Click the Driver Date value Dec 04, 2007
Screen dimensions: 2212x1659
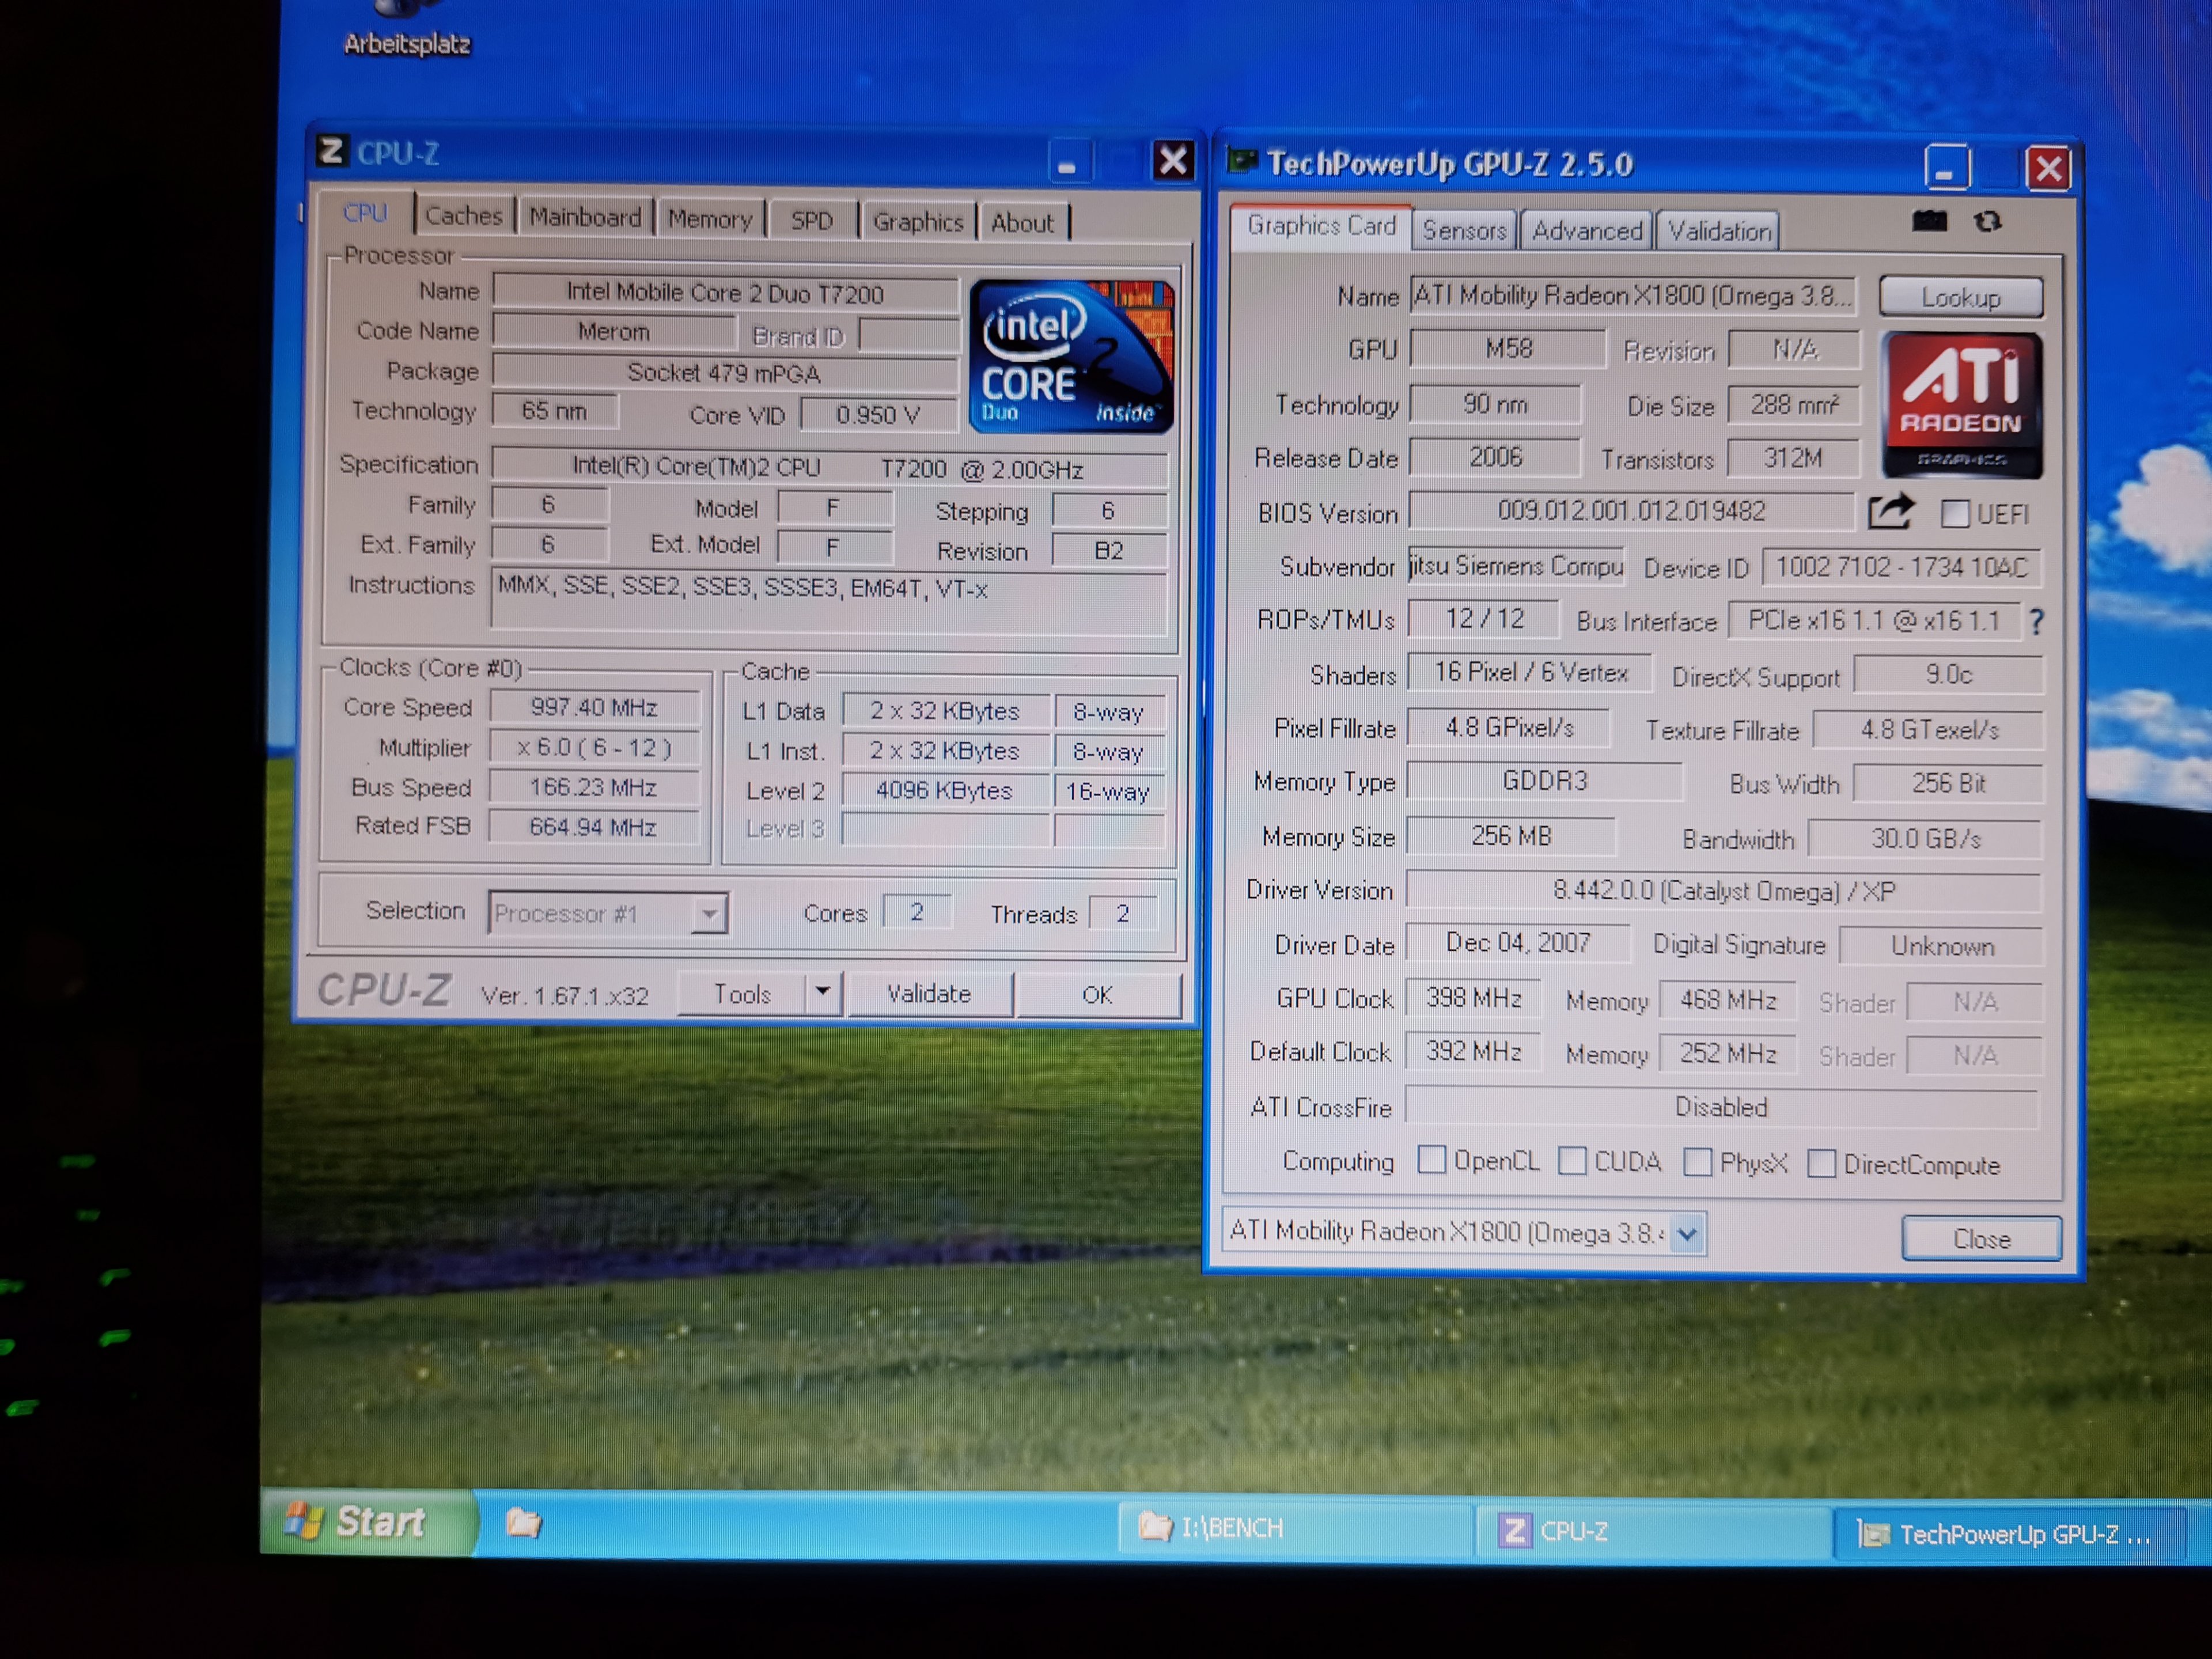[x=1518, y=942]
